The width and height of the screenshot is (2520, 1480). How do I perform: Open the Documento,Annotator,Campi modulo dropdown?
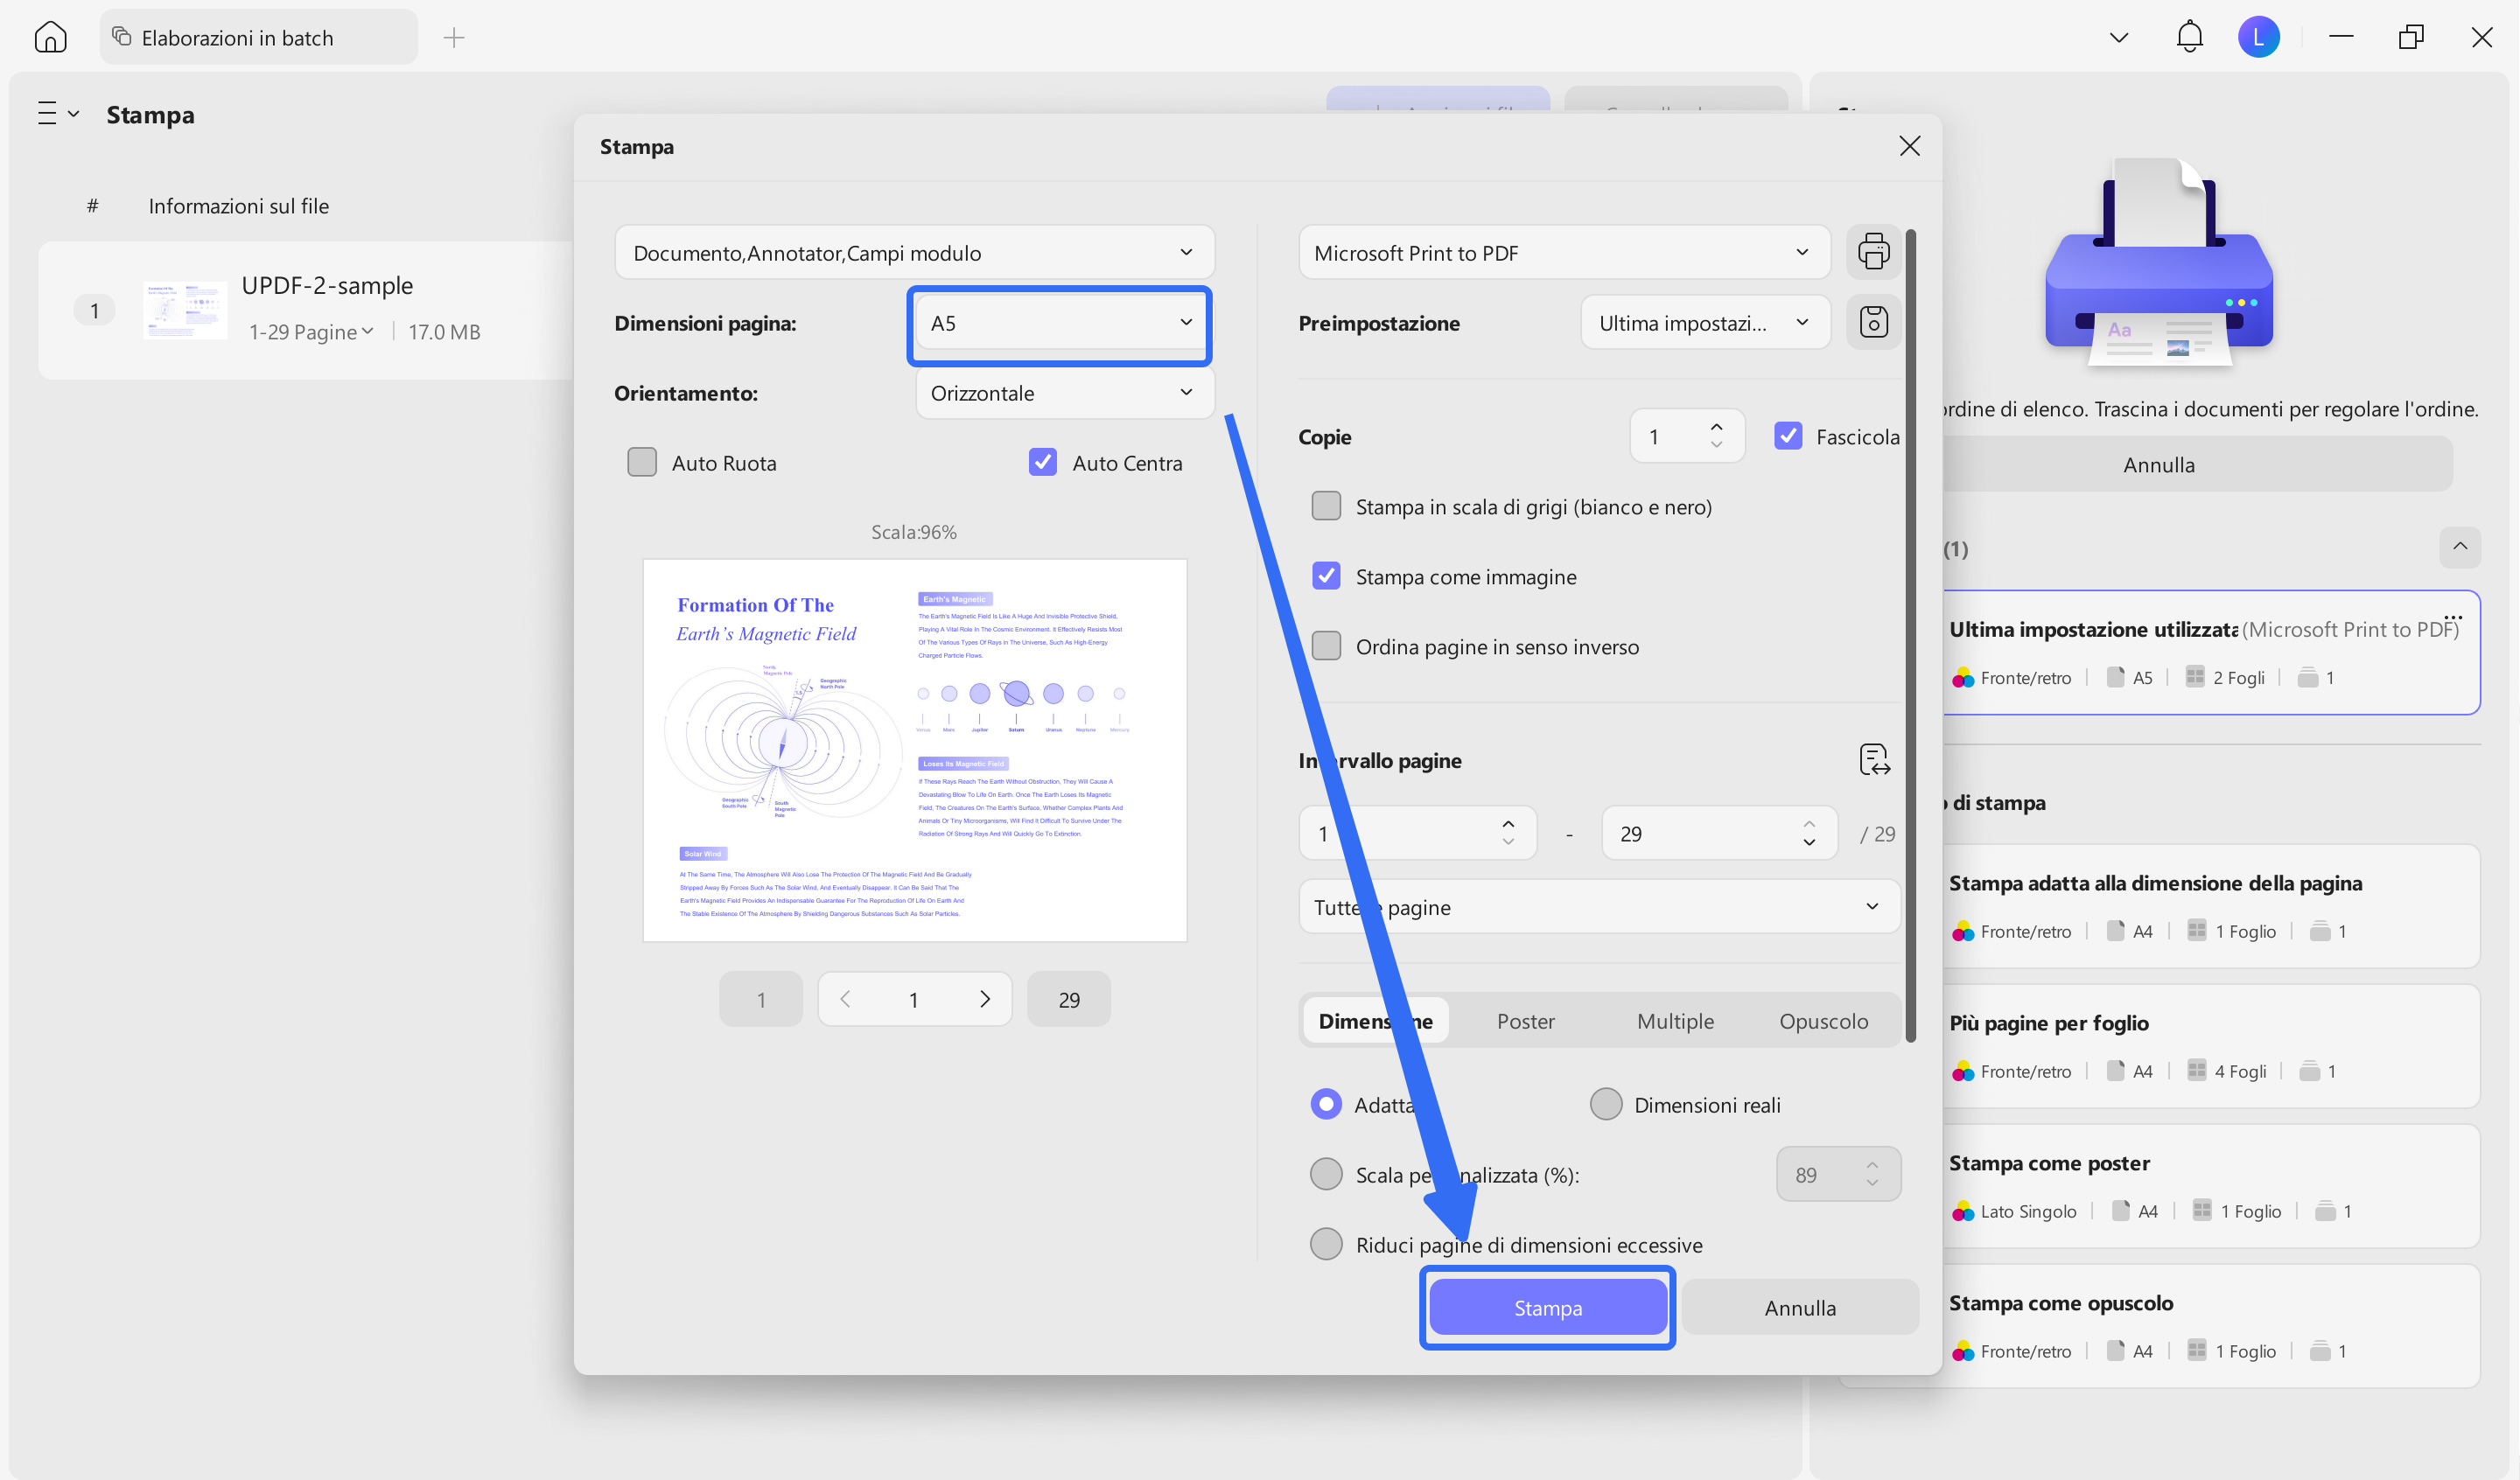(x=914, y=252)
